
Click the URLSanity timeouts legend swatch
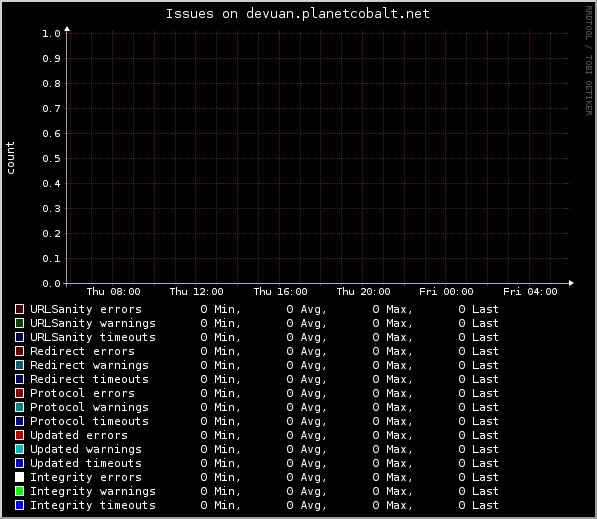point(19,337)
